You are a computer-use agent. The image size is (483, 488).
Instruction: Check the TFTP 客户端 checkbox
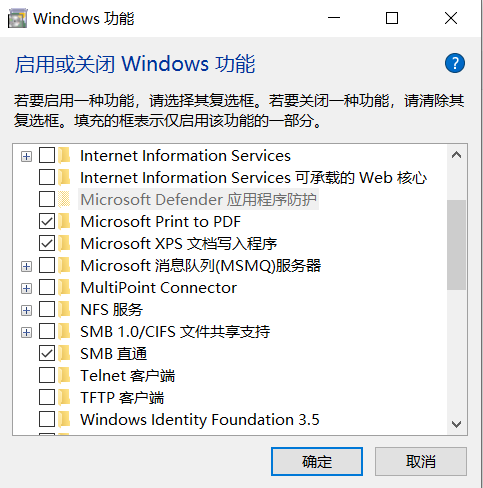[x=47, y=397]
